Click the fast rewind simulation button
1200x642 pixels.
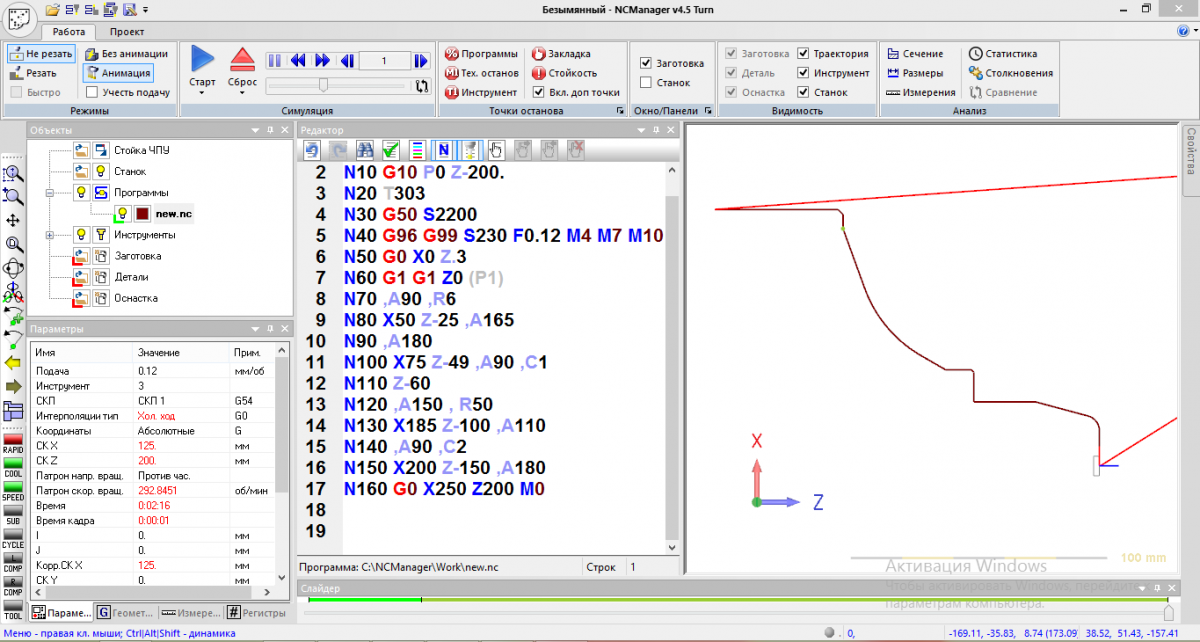298,61
